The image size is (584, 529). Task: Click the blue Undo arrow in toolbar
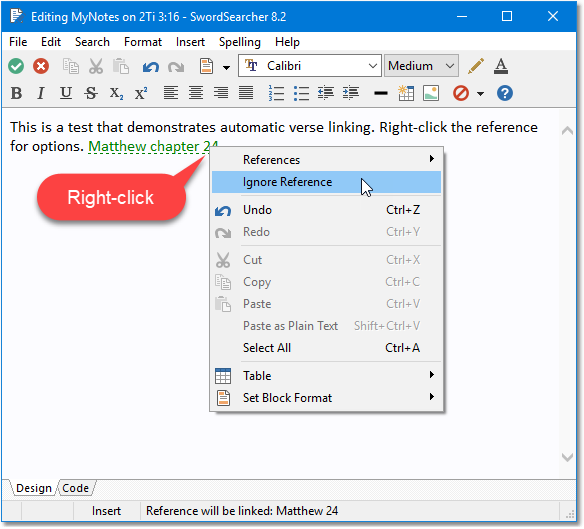(x=151, y=67)
